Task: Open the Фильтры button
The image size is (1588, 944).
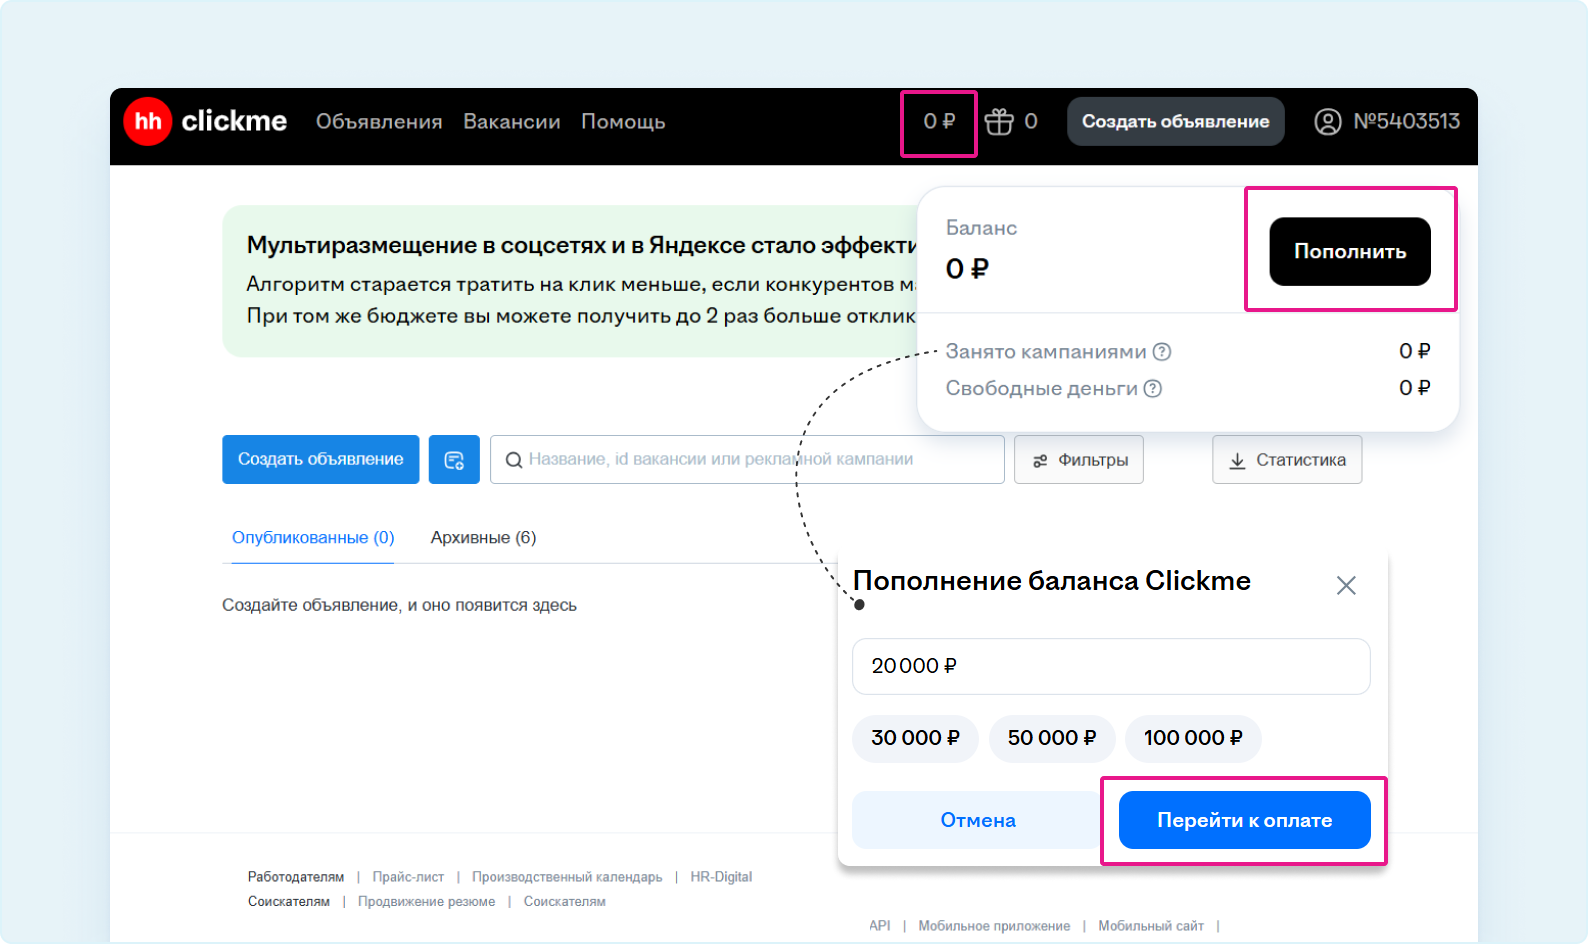Action: point(1079,460)
